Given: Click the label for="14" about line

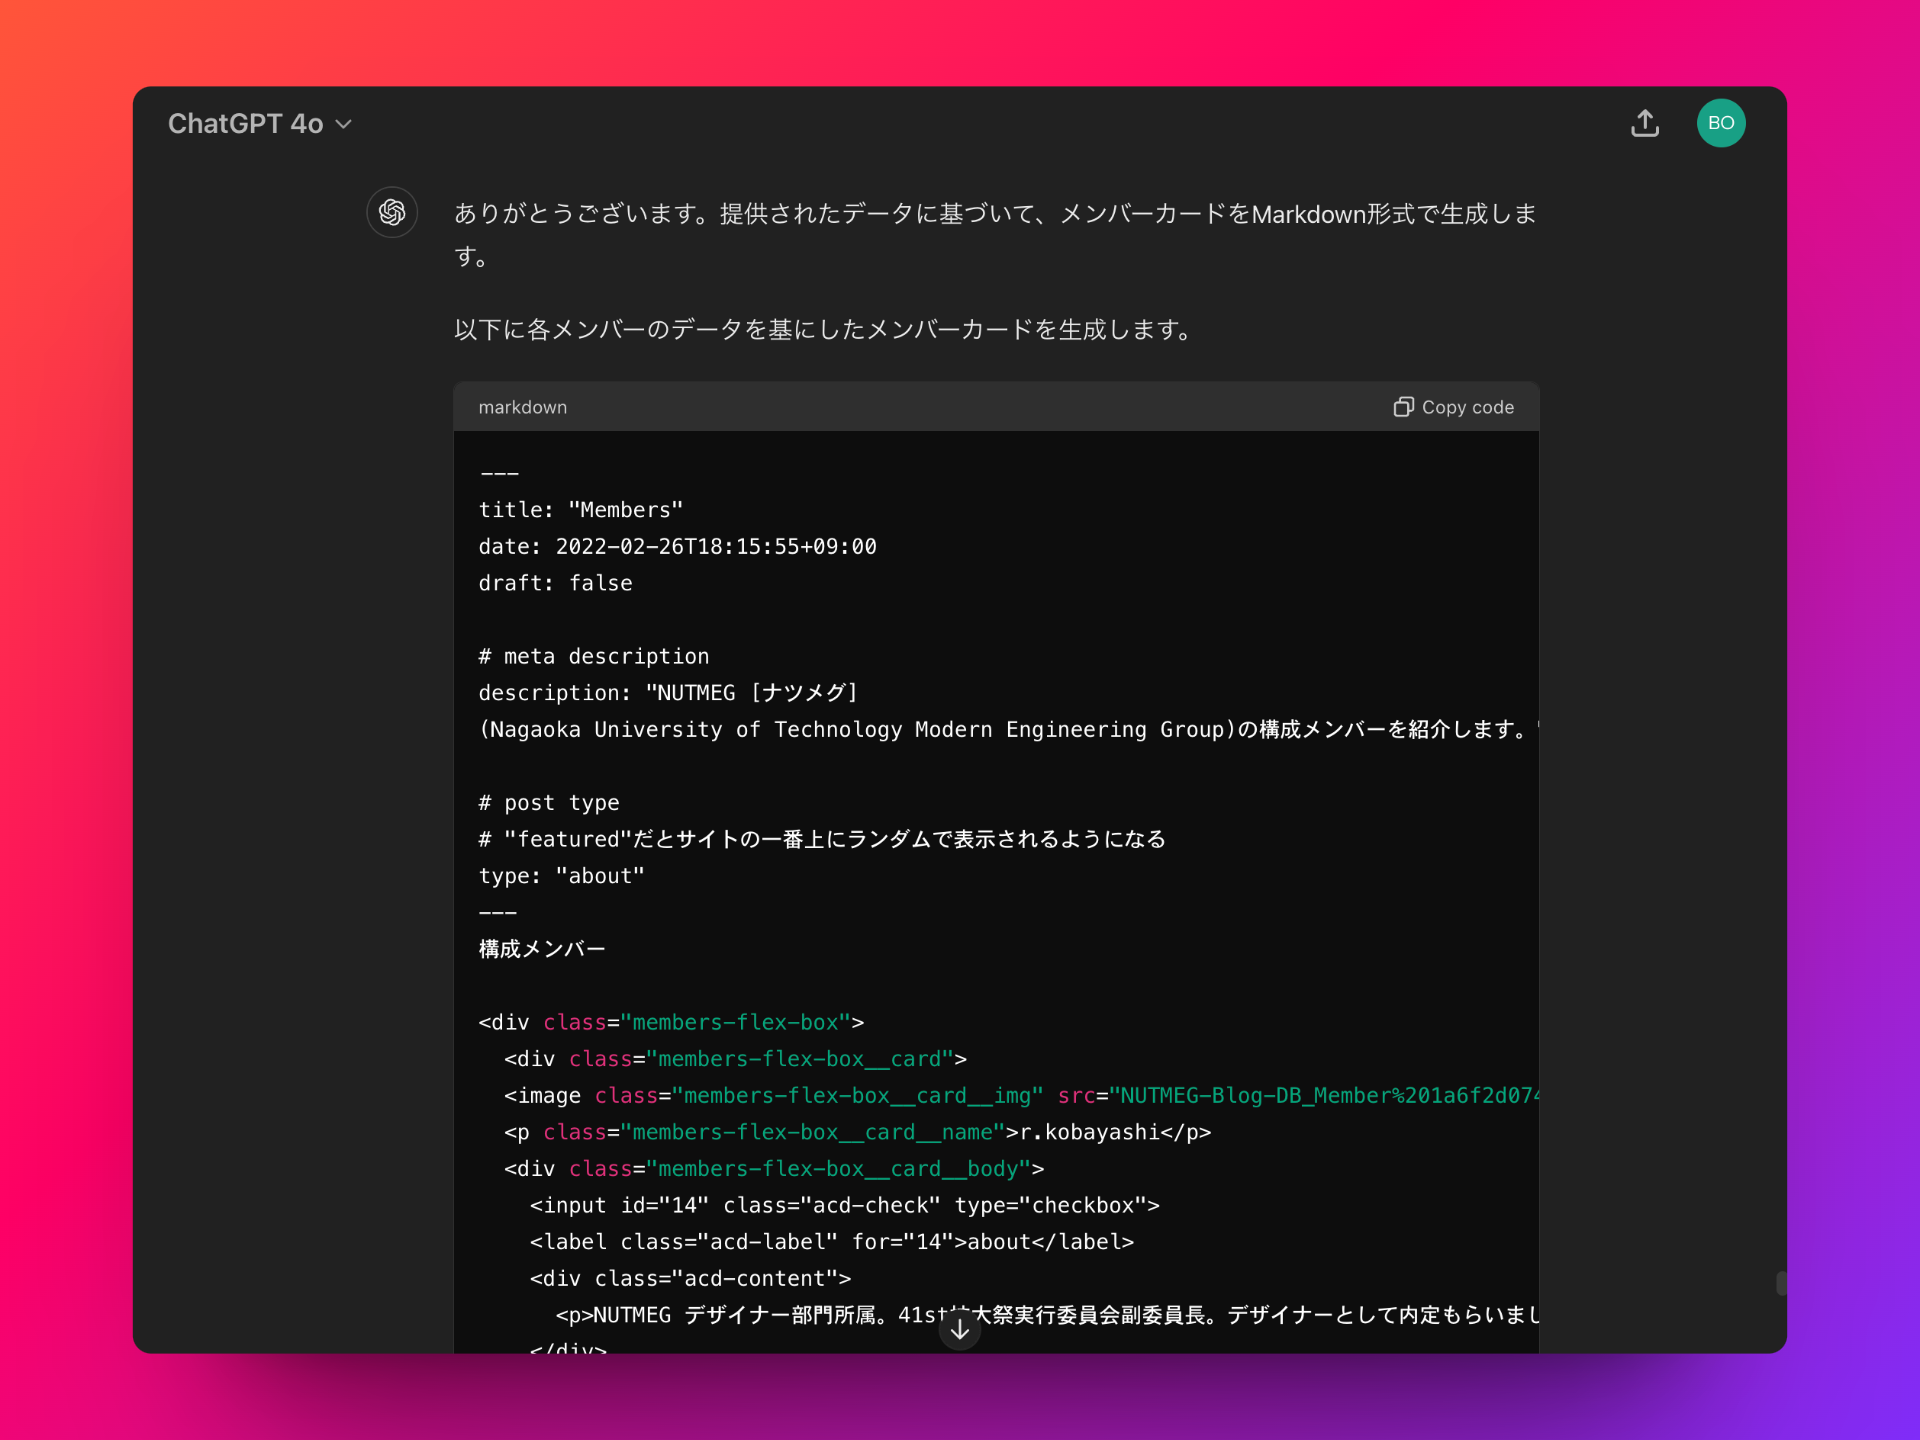Looking at the screenshot, I should tap(831, 1242).
